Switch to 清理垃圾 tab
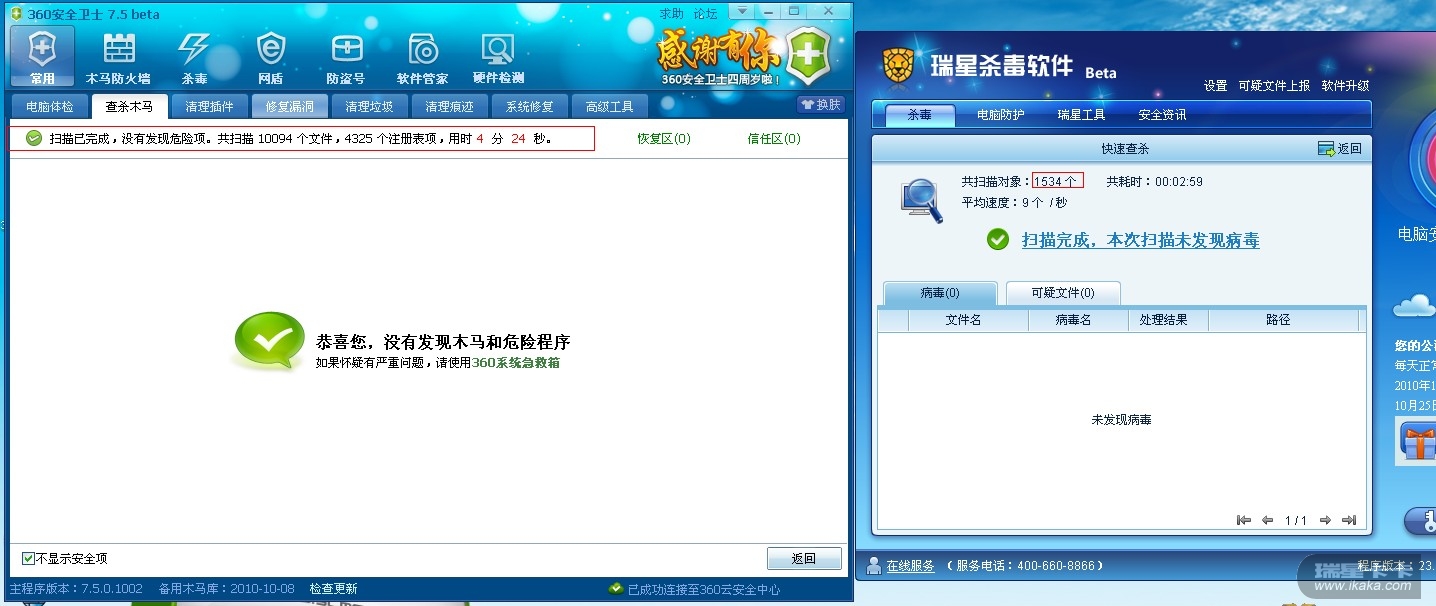This screenshot has width=1436, height=606. (x=370, y=107)
